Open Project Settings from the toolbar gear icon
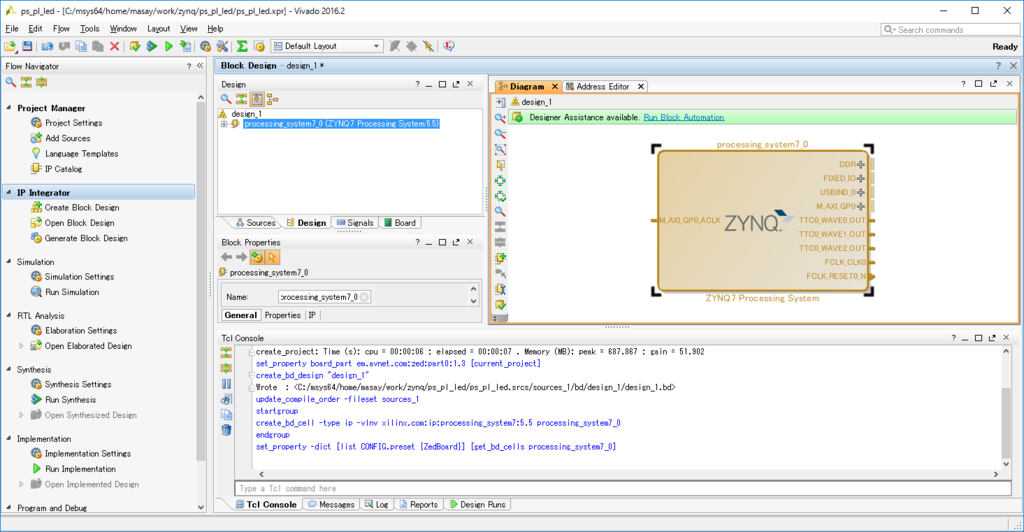 coord(205,46)
